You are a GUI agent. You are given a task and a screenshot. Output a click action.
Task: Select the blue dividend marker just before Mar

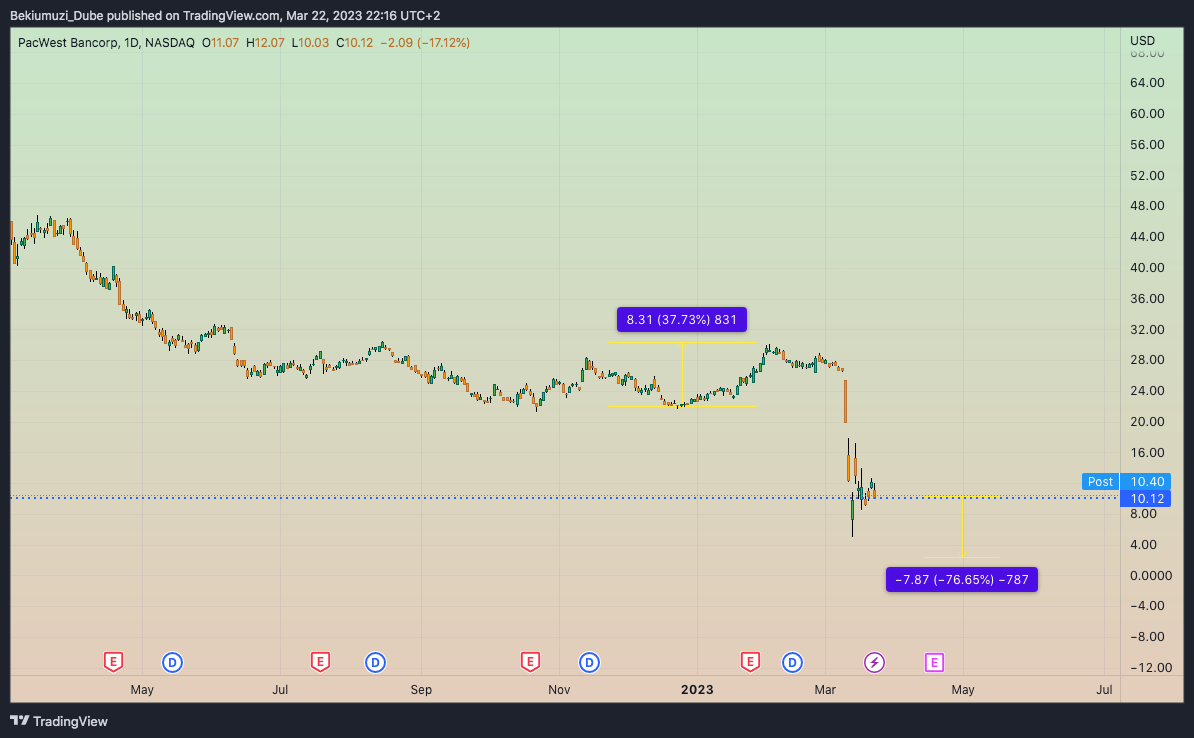click(792, 663)
